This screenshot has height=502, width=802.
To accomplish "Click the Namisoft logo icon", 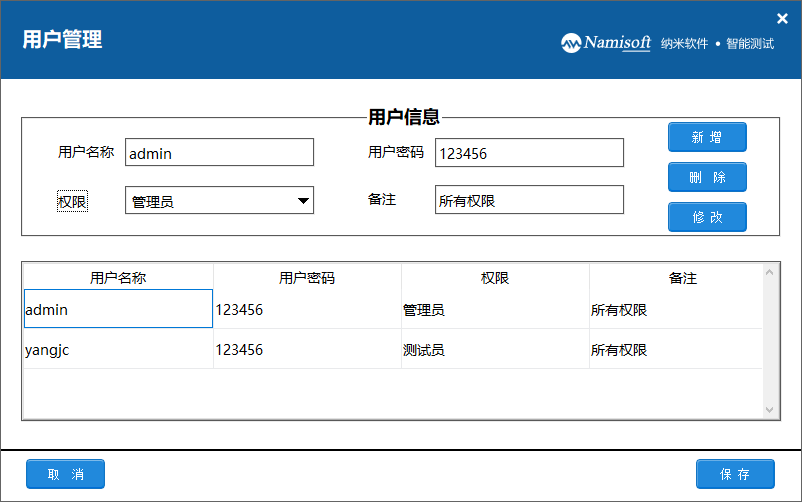I will pyautogui.click(x=571, y=43).
